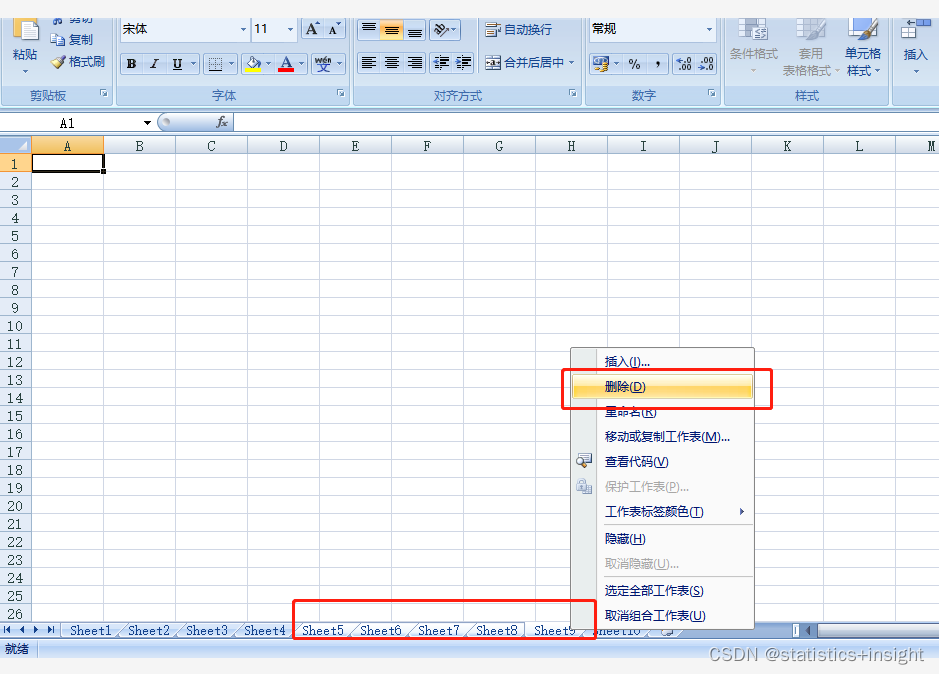This screenshot has width=939, height=674.
Task: Click increase decimal places icon
Action: 683,64
